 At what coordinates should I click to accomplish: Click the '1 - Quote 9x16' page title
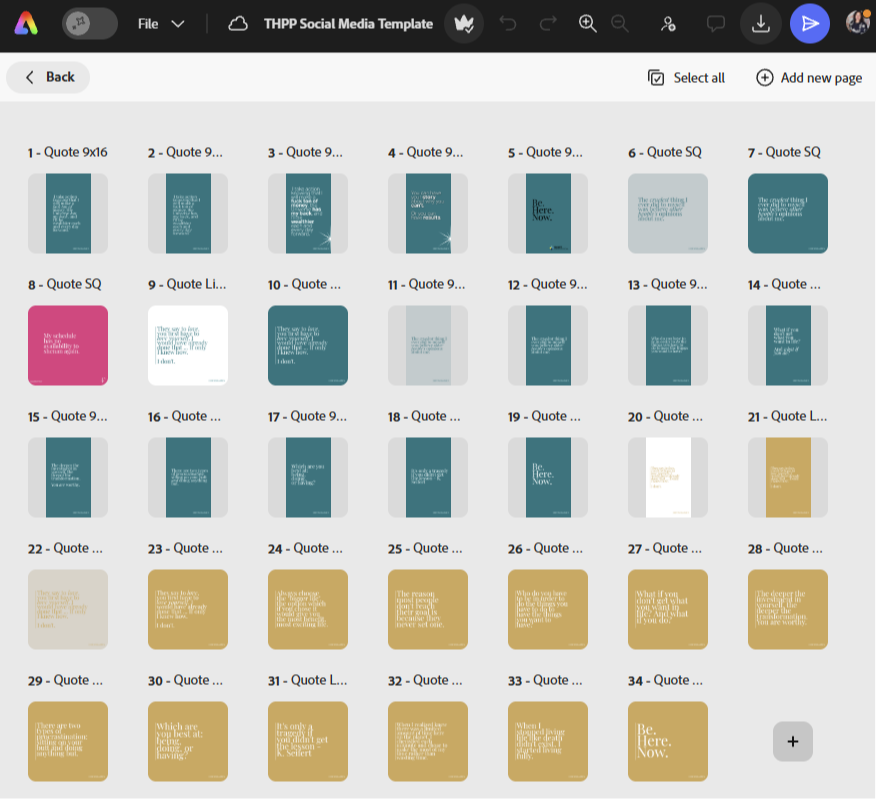[x=68, y=152]
